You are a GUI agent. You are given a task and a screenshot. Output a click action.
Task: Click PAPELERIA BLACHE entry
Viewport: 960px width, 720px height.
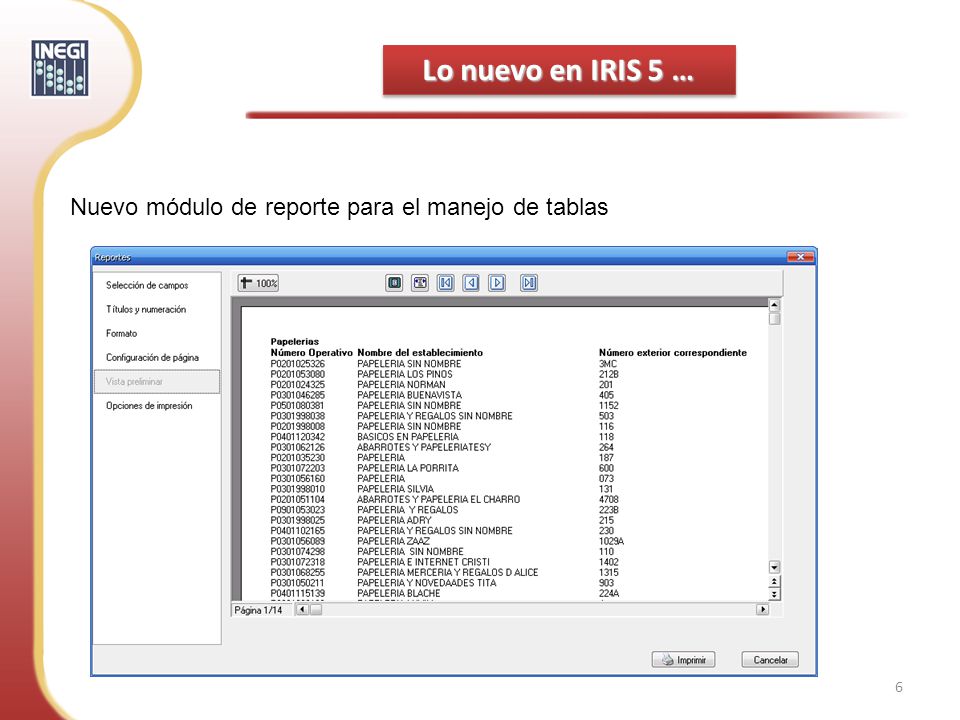coord(399,593)
